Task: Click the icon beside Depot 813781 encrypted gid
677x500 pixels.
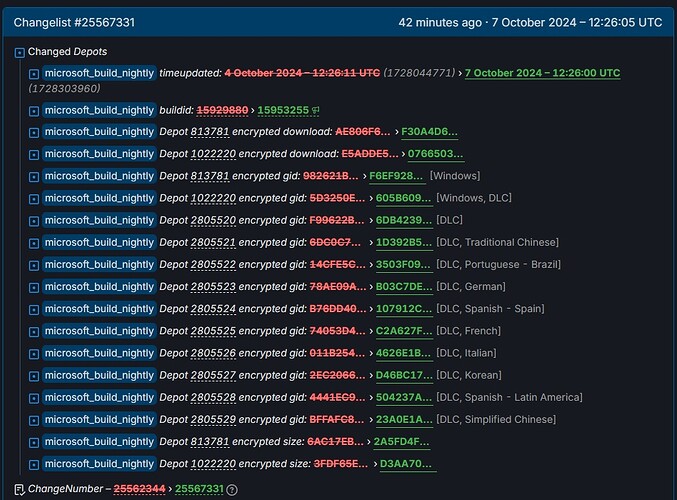Action: click(x=34, y=177)
